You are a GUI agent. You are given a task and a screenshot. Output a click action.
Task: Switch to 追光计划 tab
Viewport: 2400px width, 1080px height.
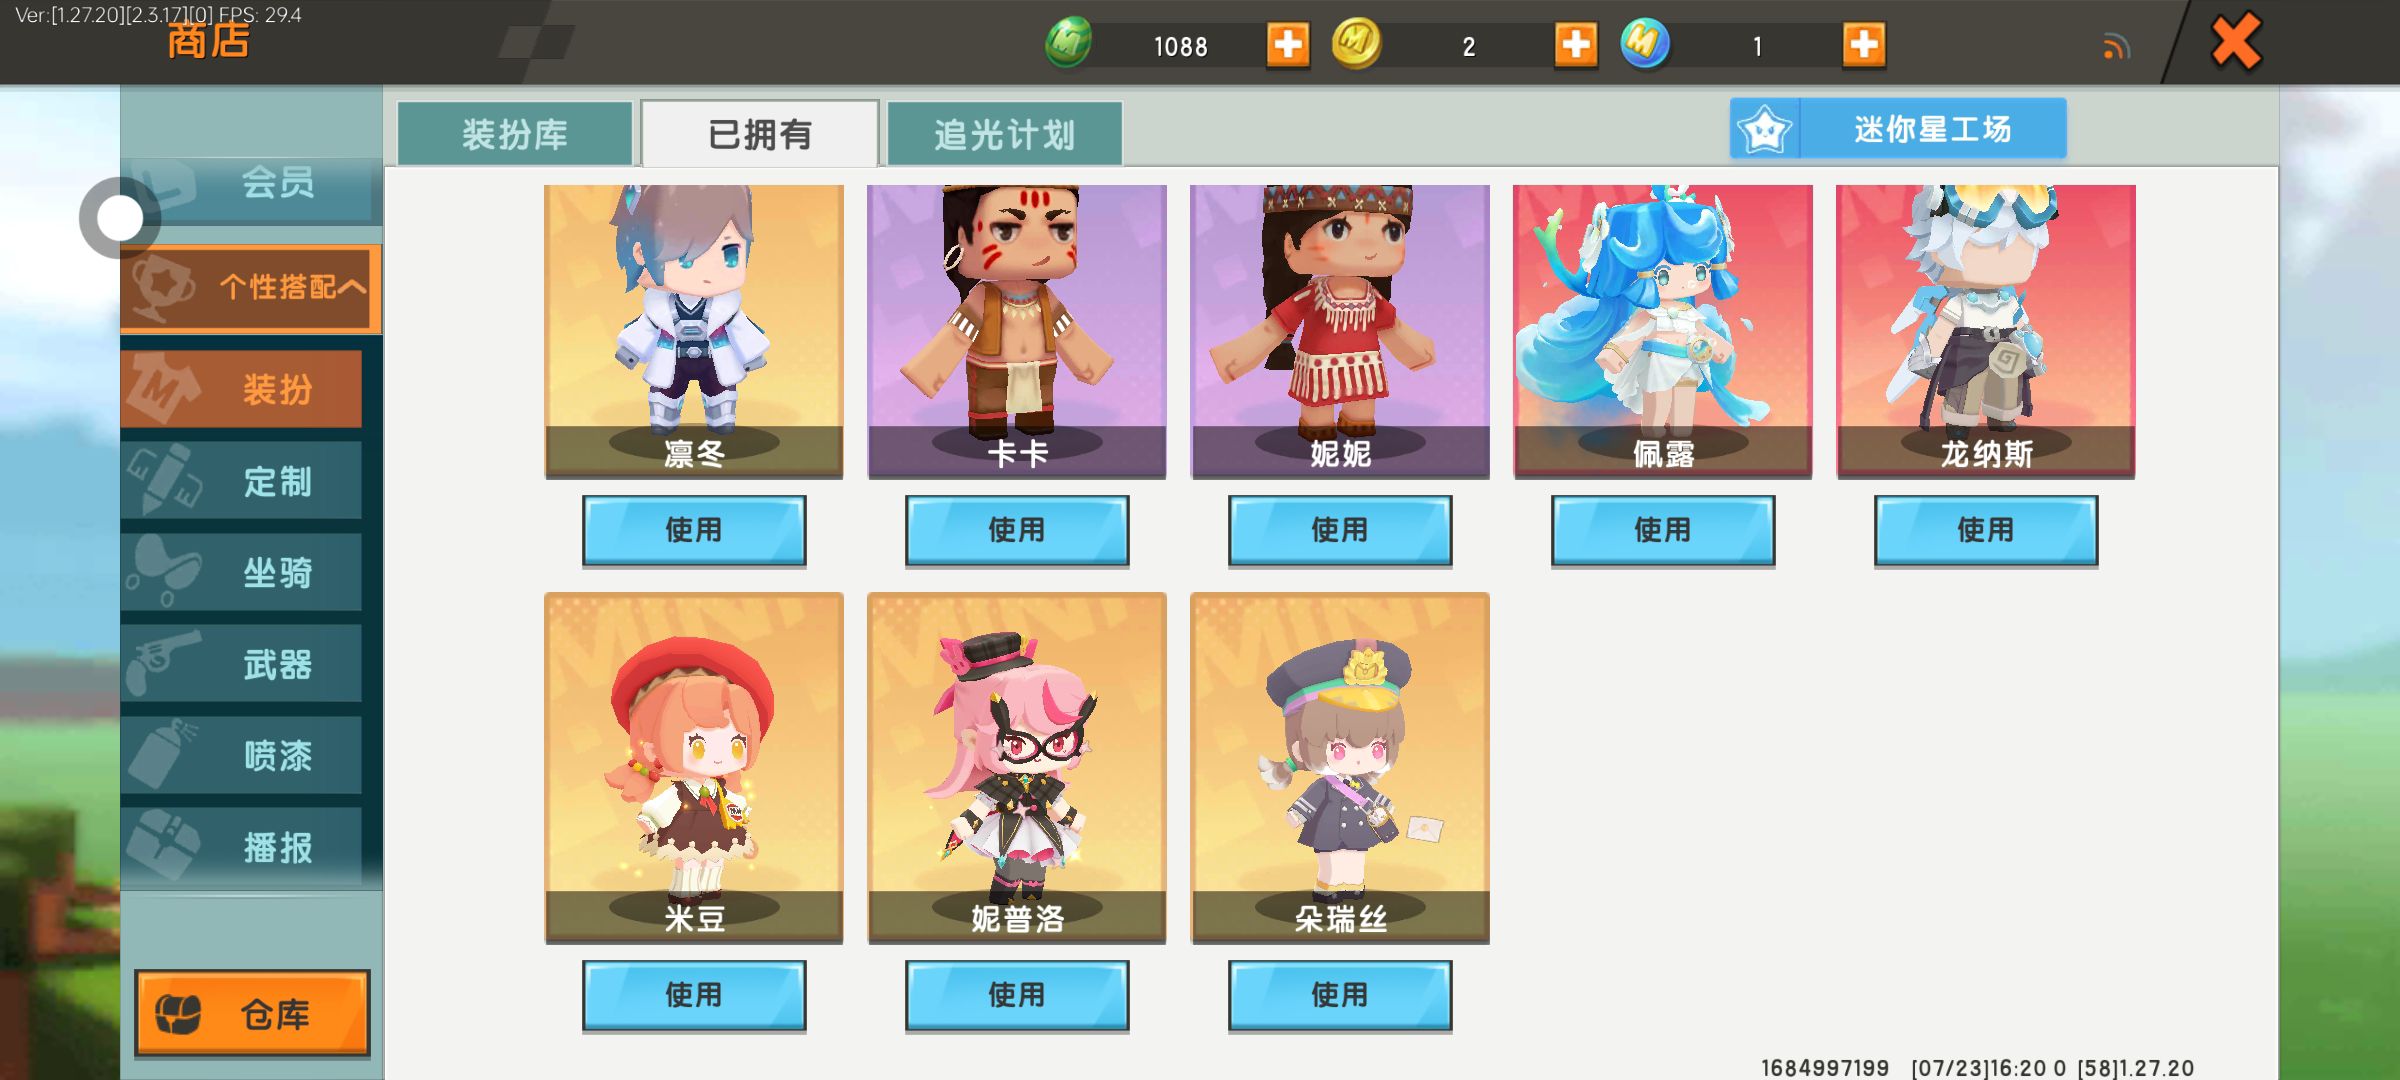point(1004,133)
